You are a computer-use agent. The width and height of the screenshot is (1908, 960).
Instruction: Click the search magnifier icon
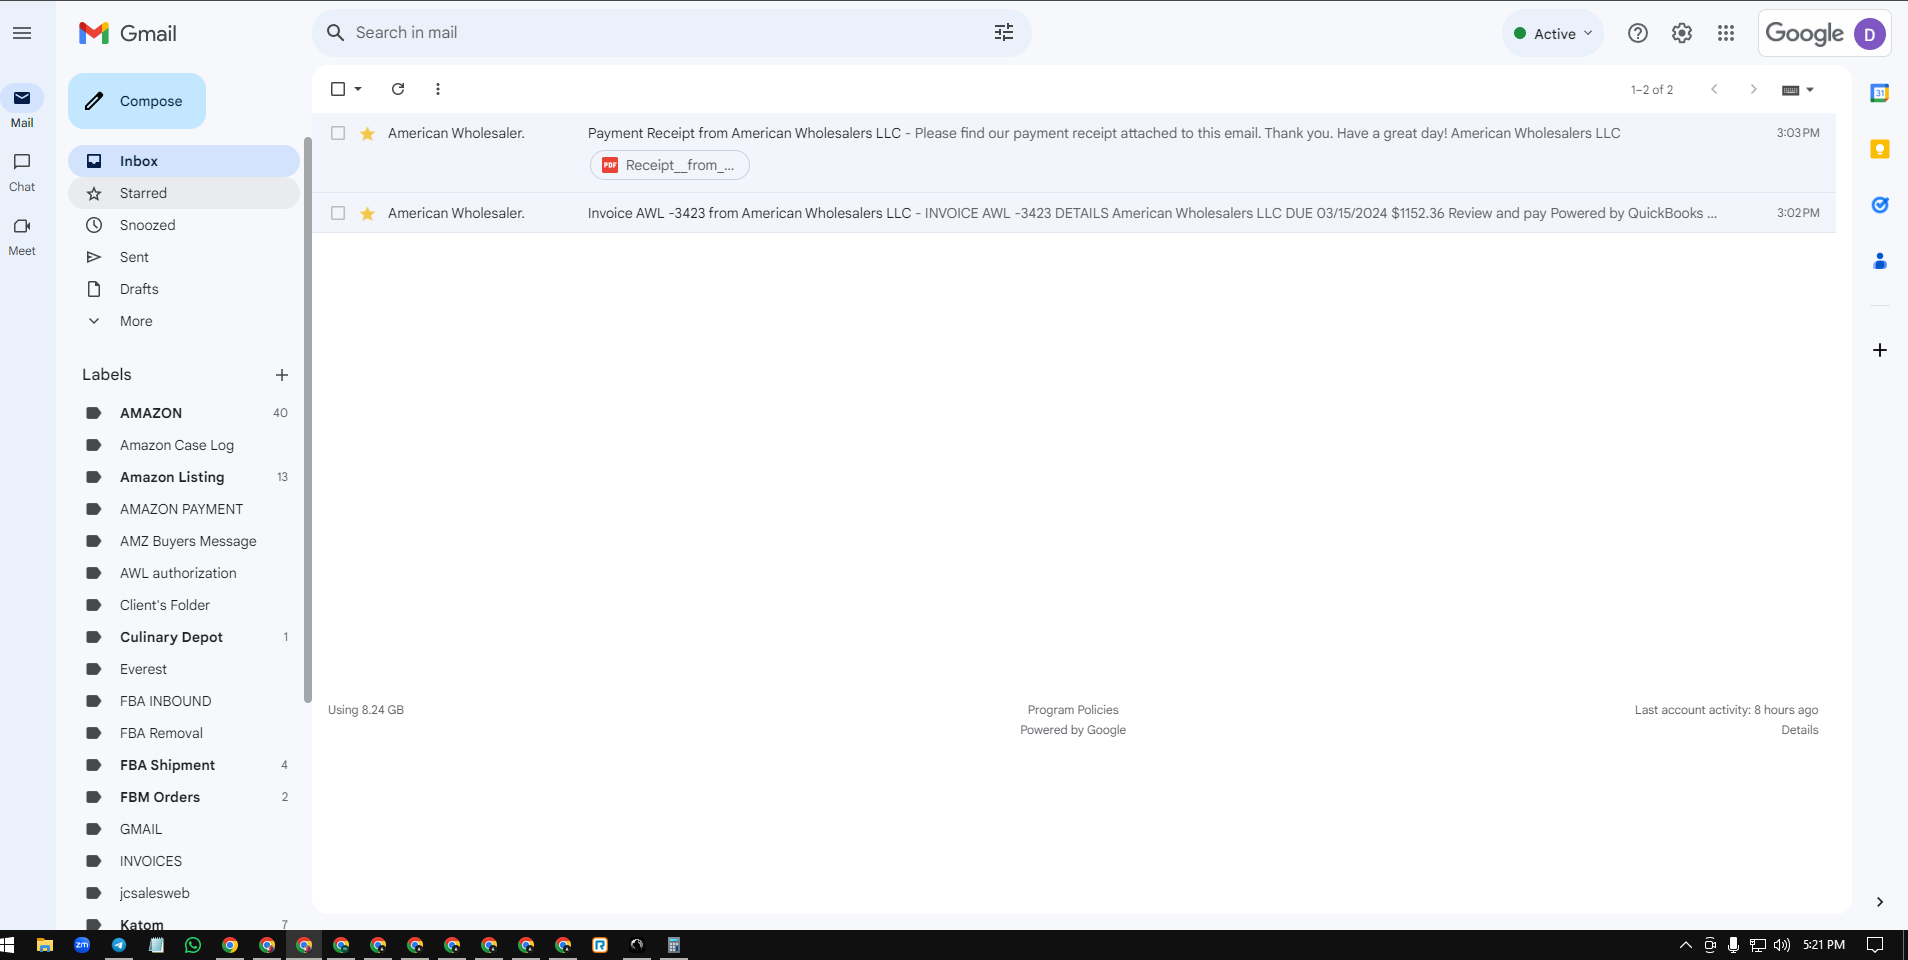click(x=336, y=33)
